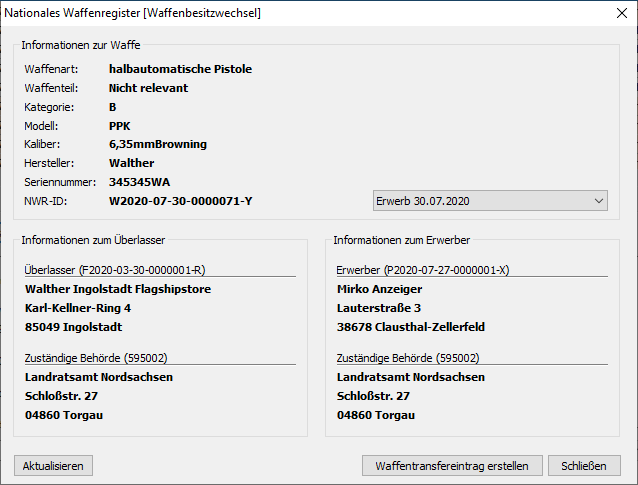Click 38678 Clausthal-Zellerfeld text
This screenshot has height=485, width=638.
(x=409, y=327)
